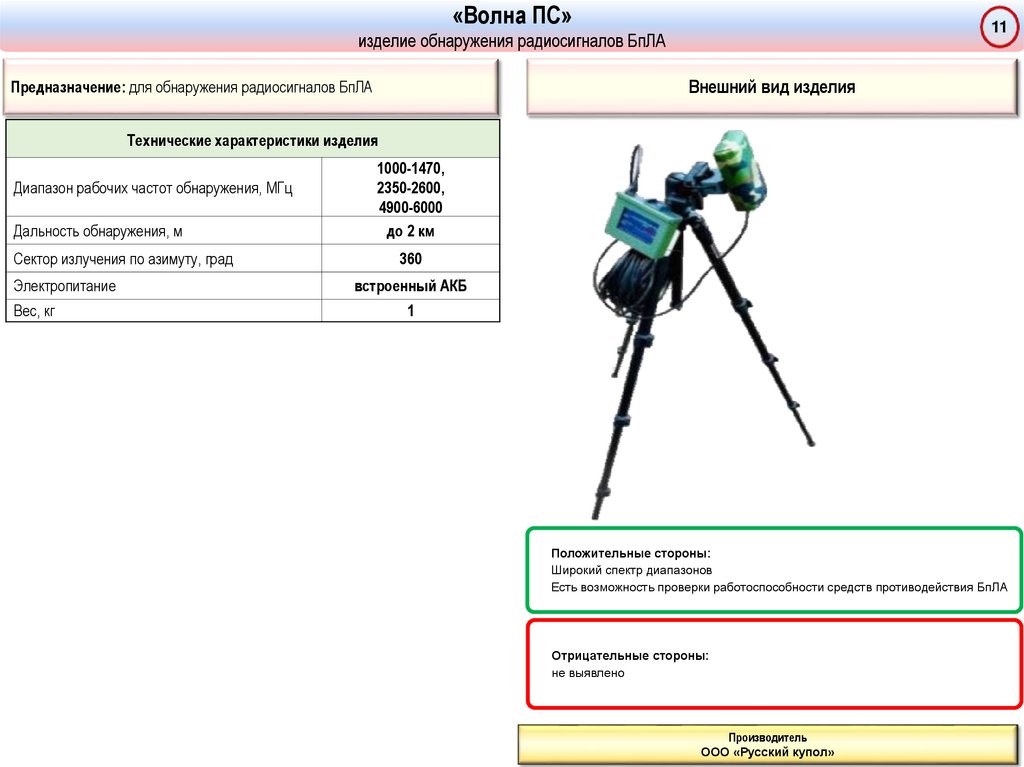Screen dimensions: 1024x767
Task: Click the slide number 11 circle
Action: click(x=999, y=27)
